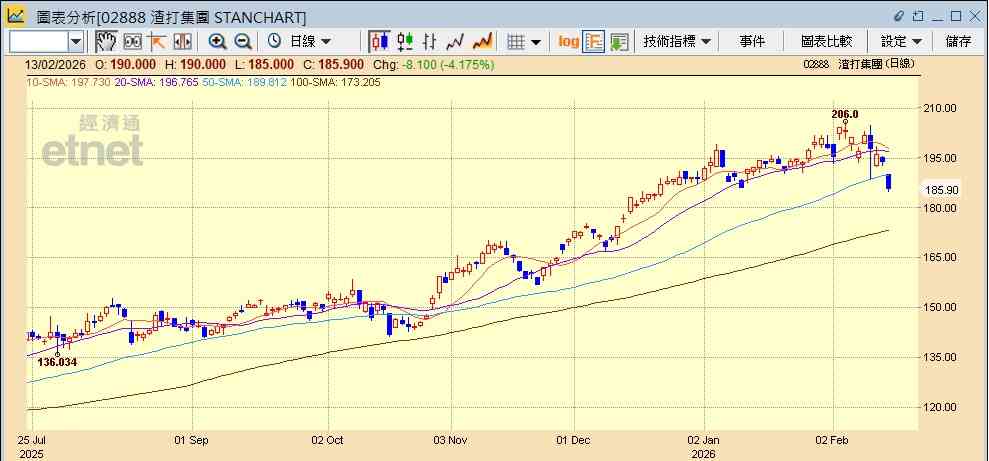Switch to line chart type
The image size is (989, 461).
[x=455, y=42]
